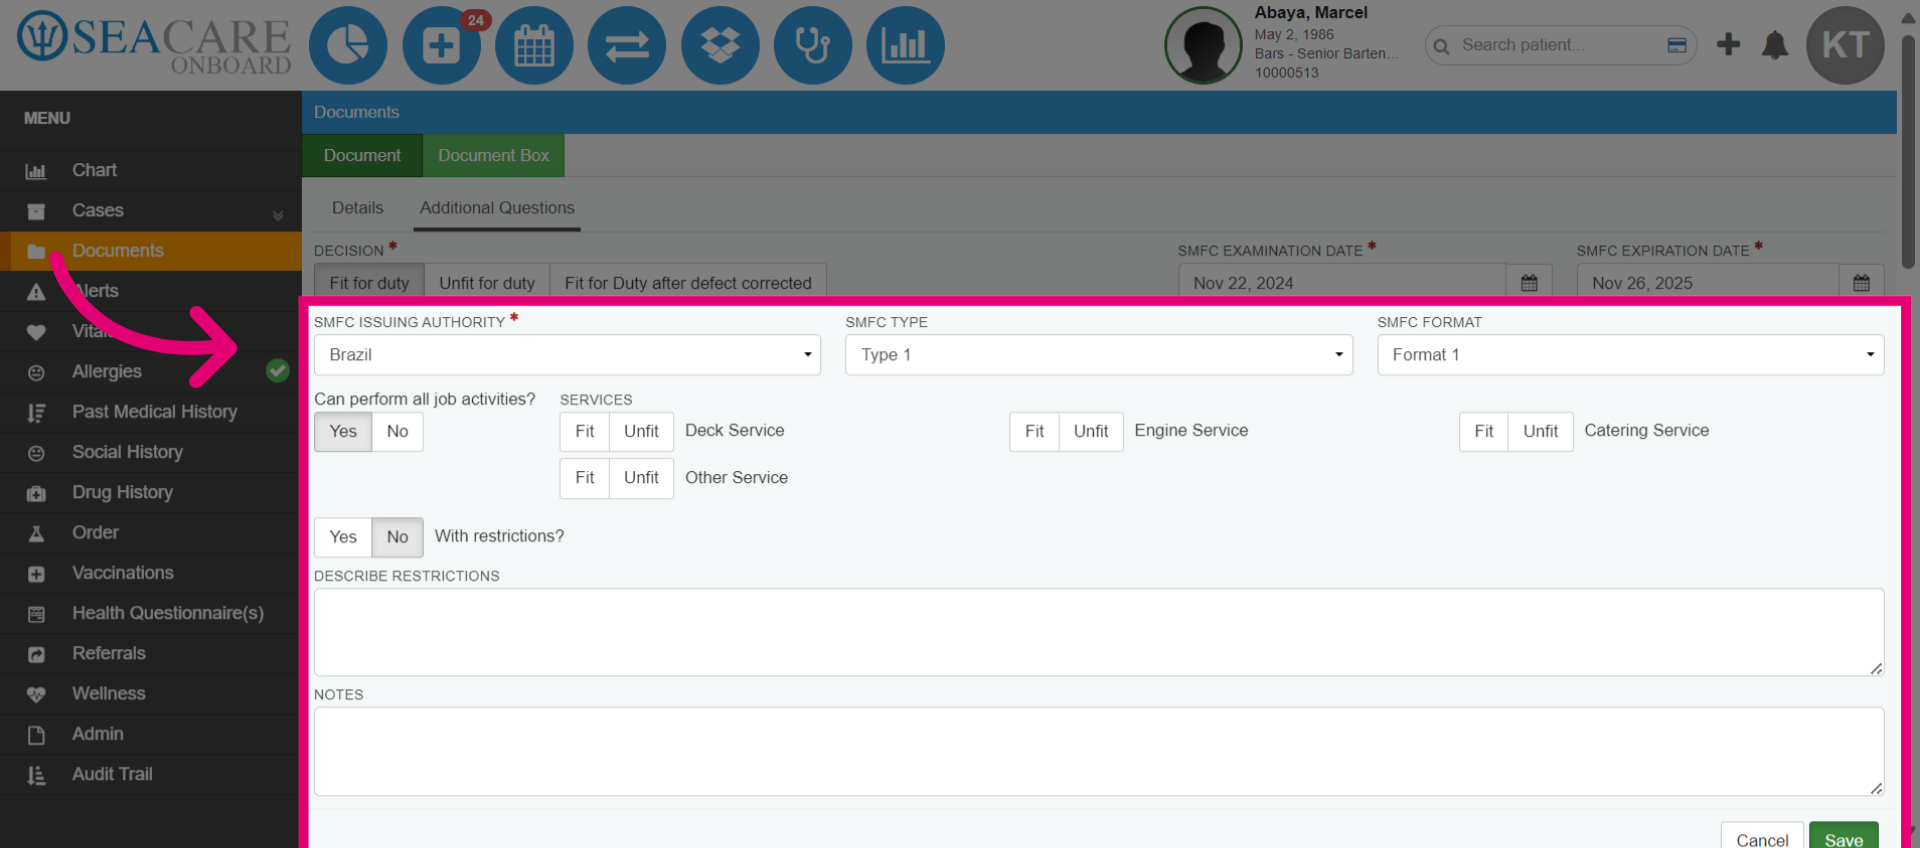Screen dimensions: 1920x848
Task: Choose No for With restrictions
Action: [x=397, y=537]
